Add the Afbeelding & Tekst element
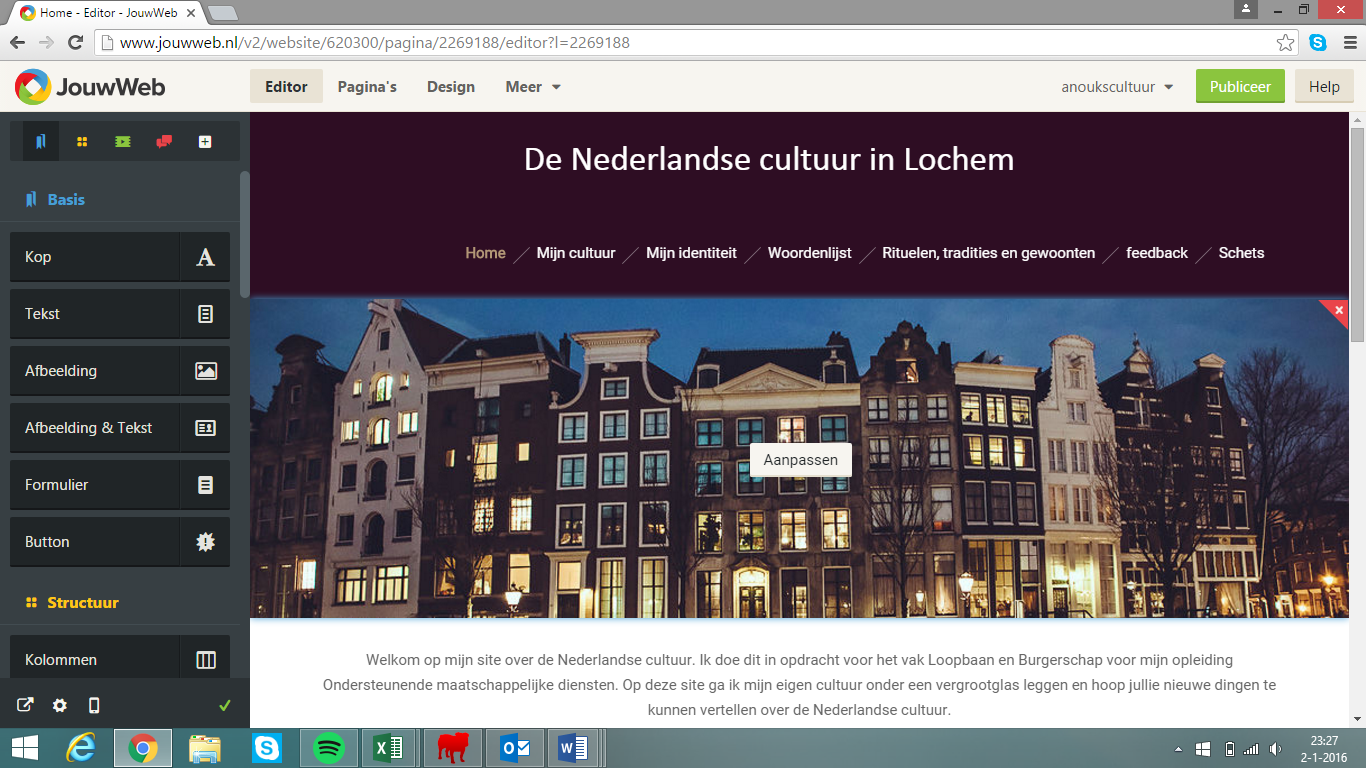Screen dimensions: 1366x768 (x=120, y=428)
